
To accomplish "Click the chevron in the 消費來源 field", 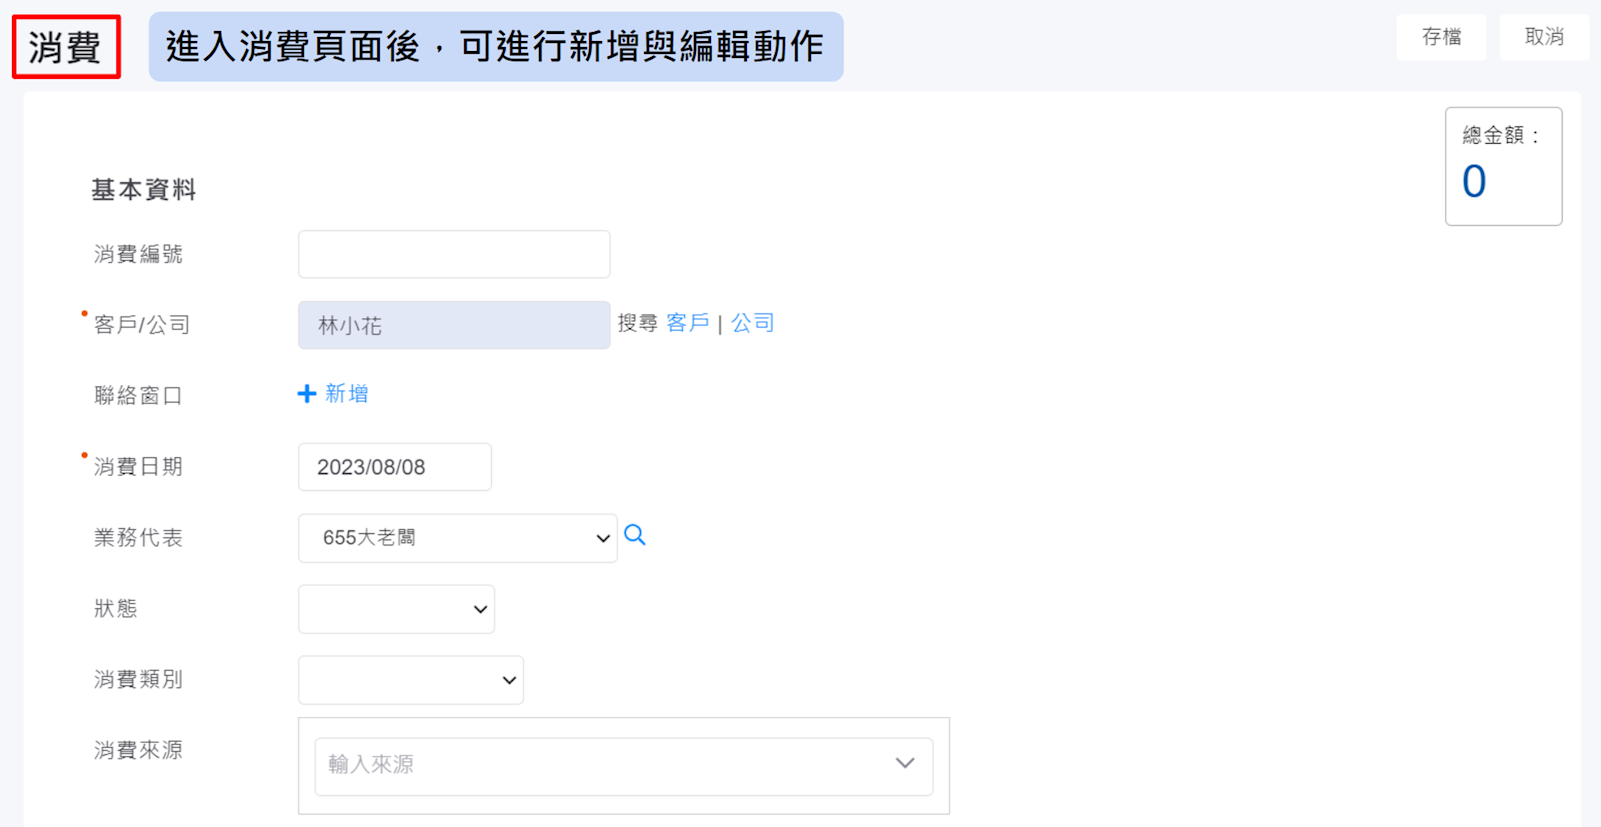I will (x=905, y=763).
